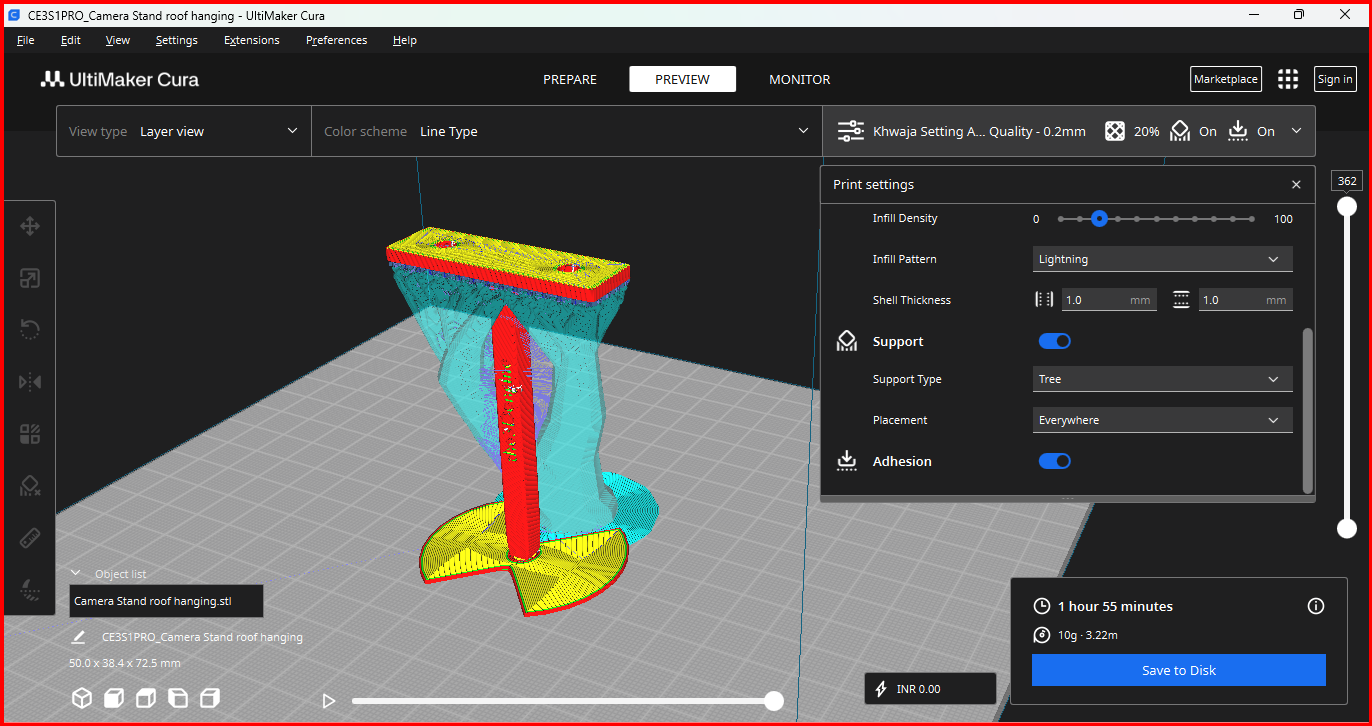Open the Infill Pattern Lightning dropdown
1372x726 pixels.
(1162, 259)
